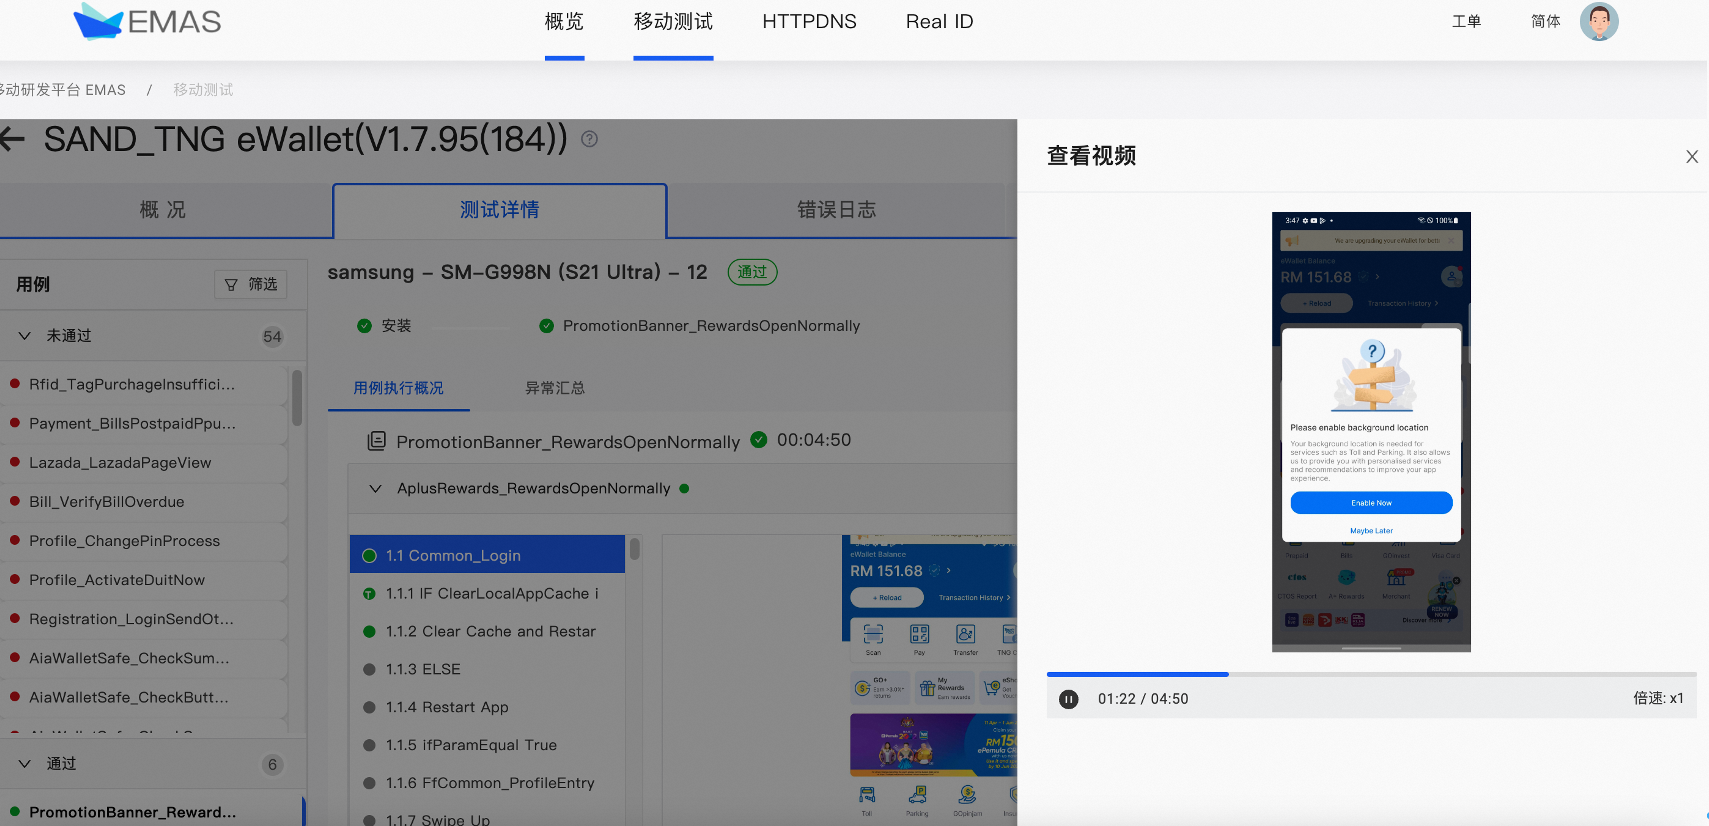Select case AiaWalletSafe_CheckSum...

coord(143,657)
